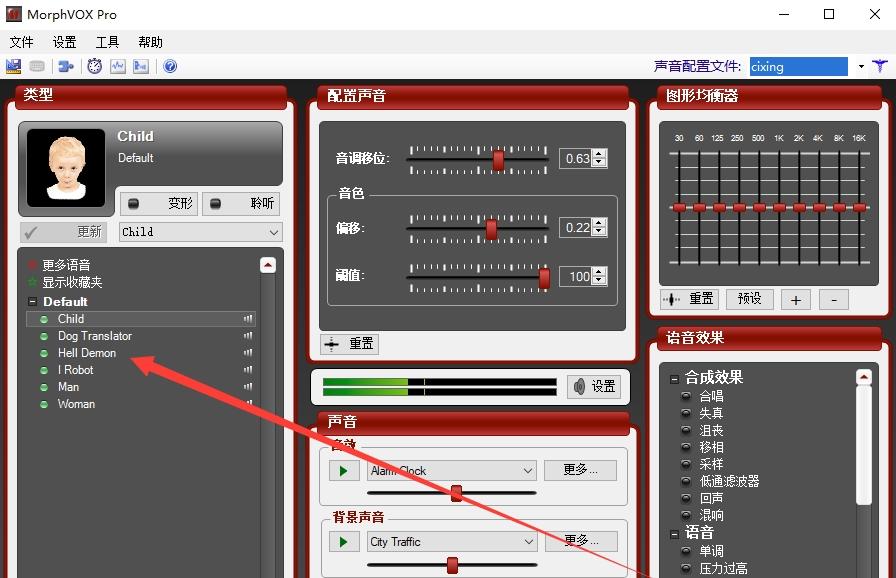Screen dimensions: 896x578
Task: Click the red 更多语音 icon
Action: (33, 264)
